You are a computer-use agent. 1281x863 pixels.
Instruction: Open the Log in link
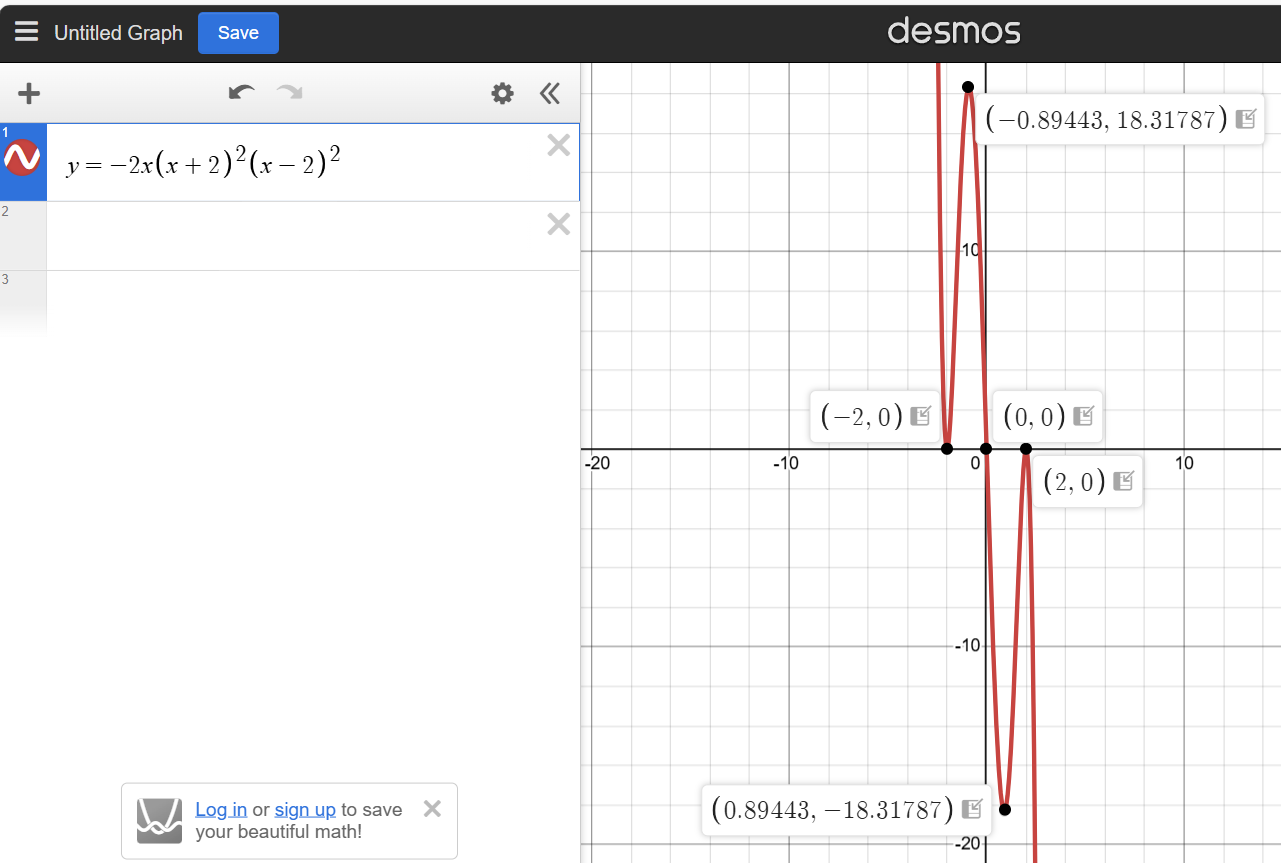[221, 810]
